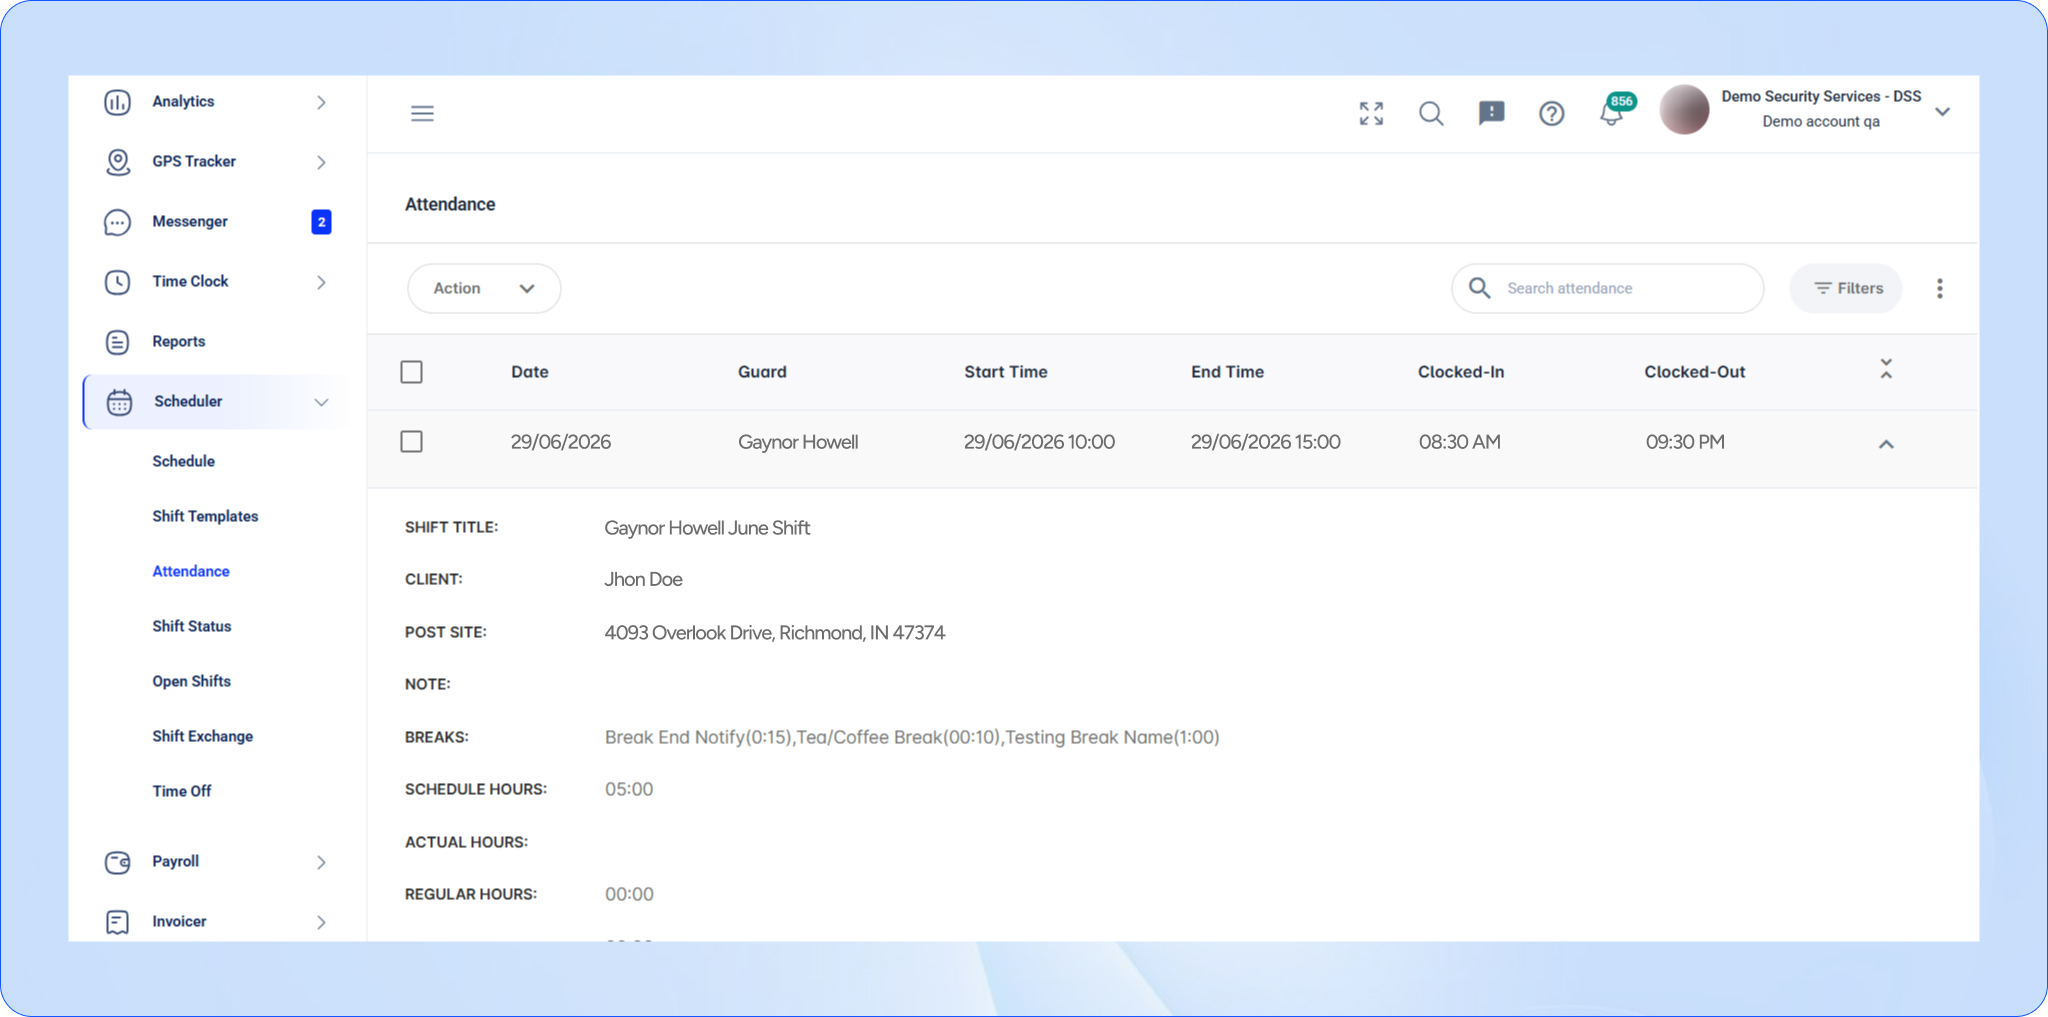Expand the account dropdown arrow
Screen dimensions: 2048x1017
tap(1942, 111)
